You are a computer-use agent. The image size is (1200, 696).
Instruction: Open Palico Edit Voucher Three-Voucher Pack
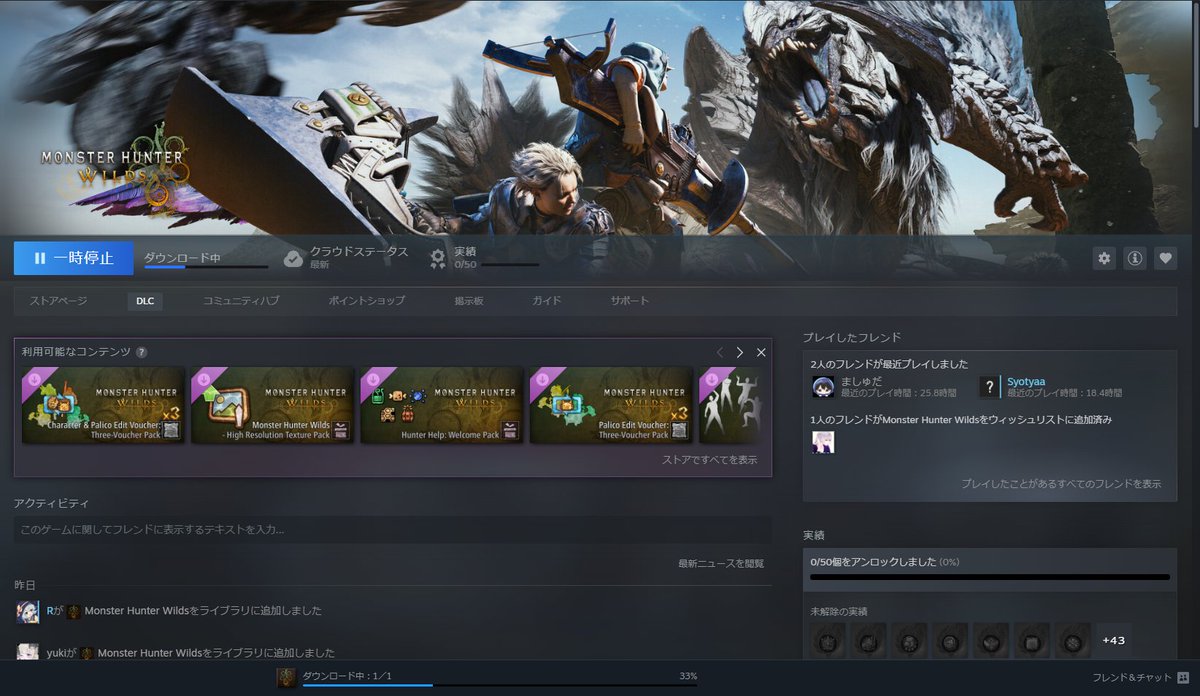click(x=611, y=405)
